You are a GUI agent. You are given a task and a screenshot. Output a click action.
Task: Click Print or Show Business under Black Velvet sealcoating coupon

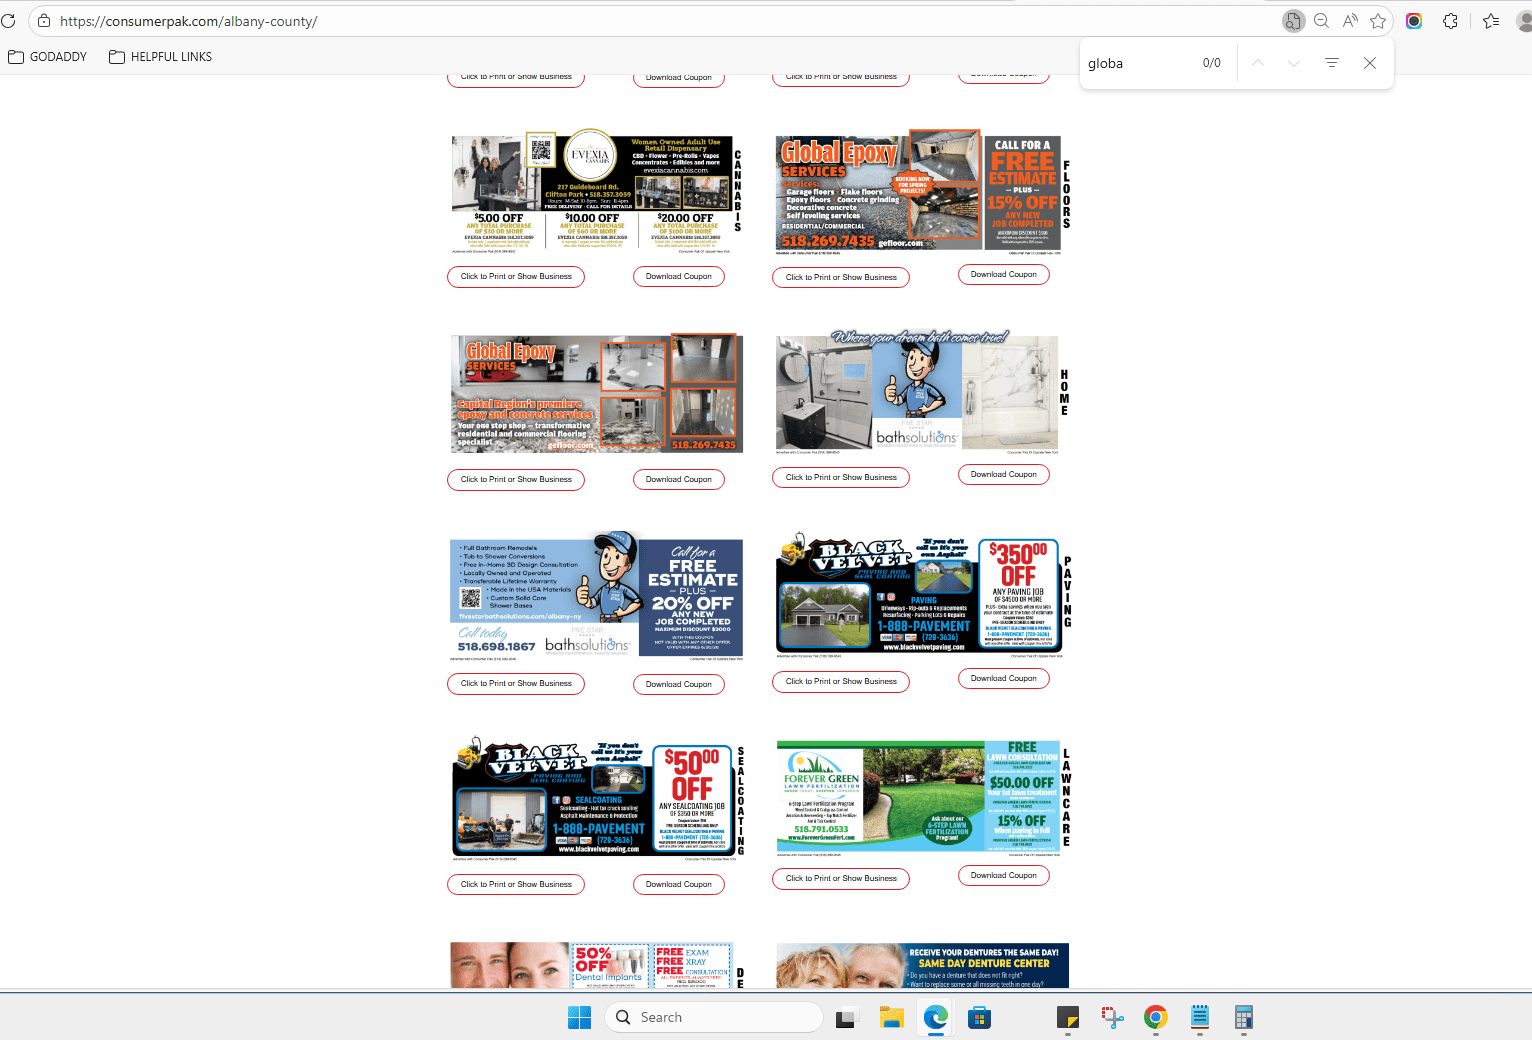point(516,884)
